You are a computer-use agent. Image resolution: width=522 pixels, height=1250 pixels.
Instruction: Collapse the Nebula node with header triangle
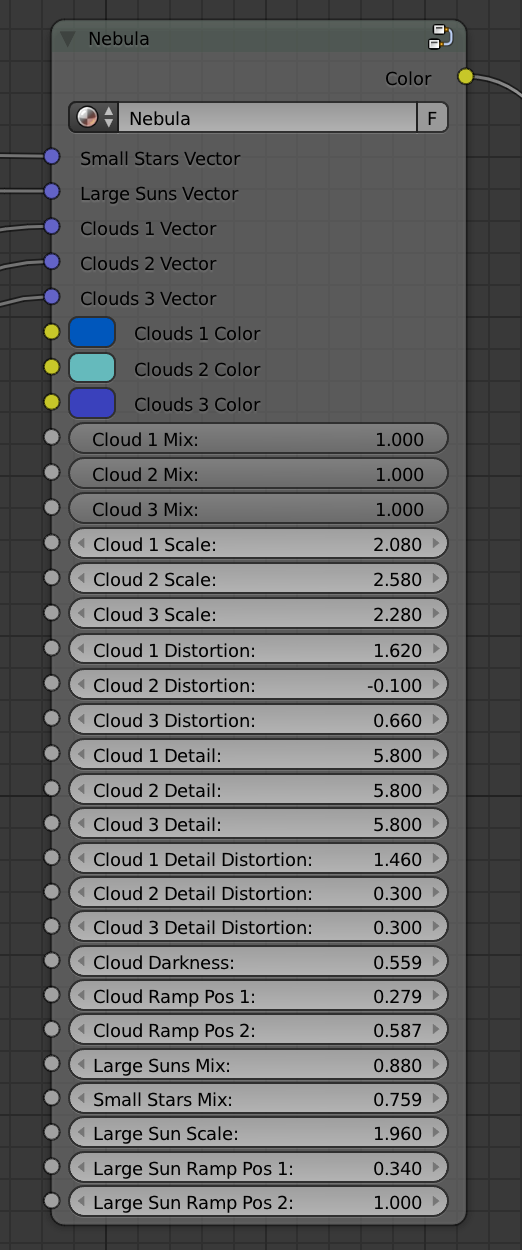[x=68, y=39]
